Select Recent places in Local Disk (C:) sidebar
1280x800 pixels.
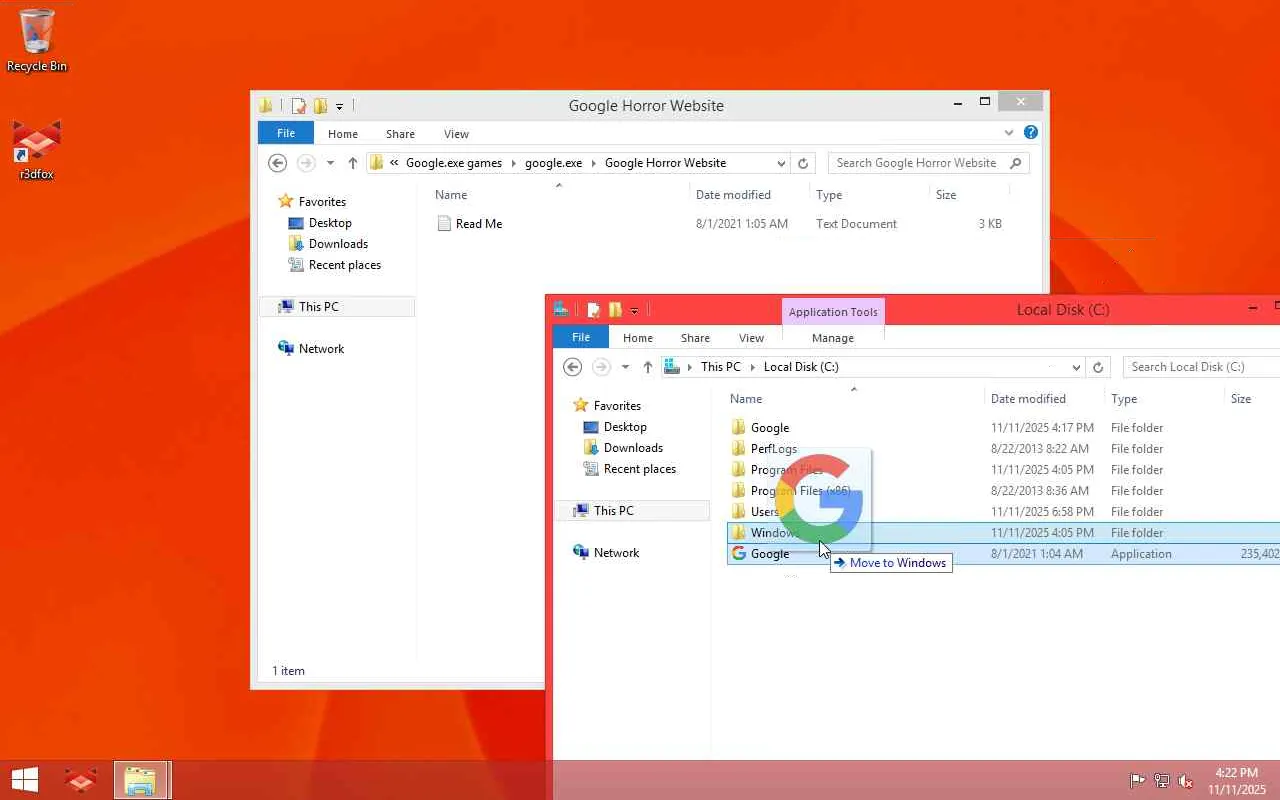[x=640, y=469]
